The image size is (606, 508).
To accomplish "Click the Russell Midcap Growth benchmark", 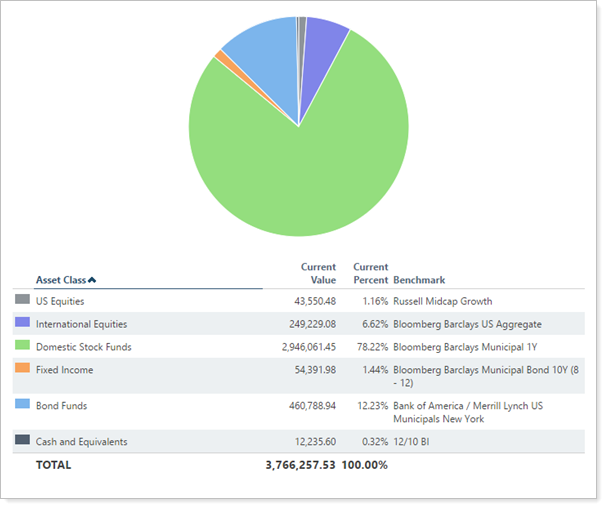I will (442, 301).
